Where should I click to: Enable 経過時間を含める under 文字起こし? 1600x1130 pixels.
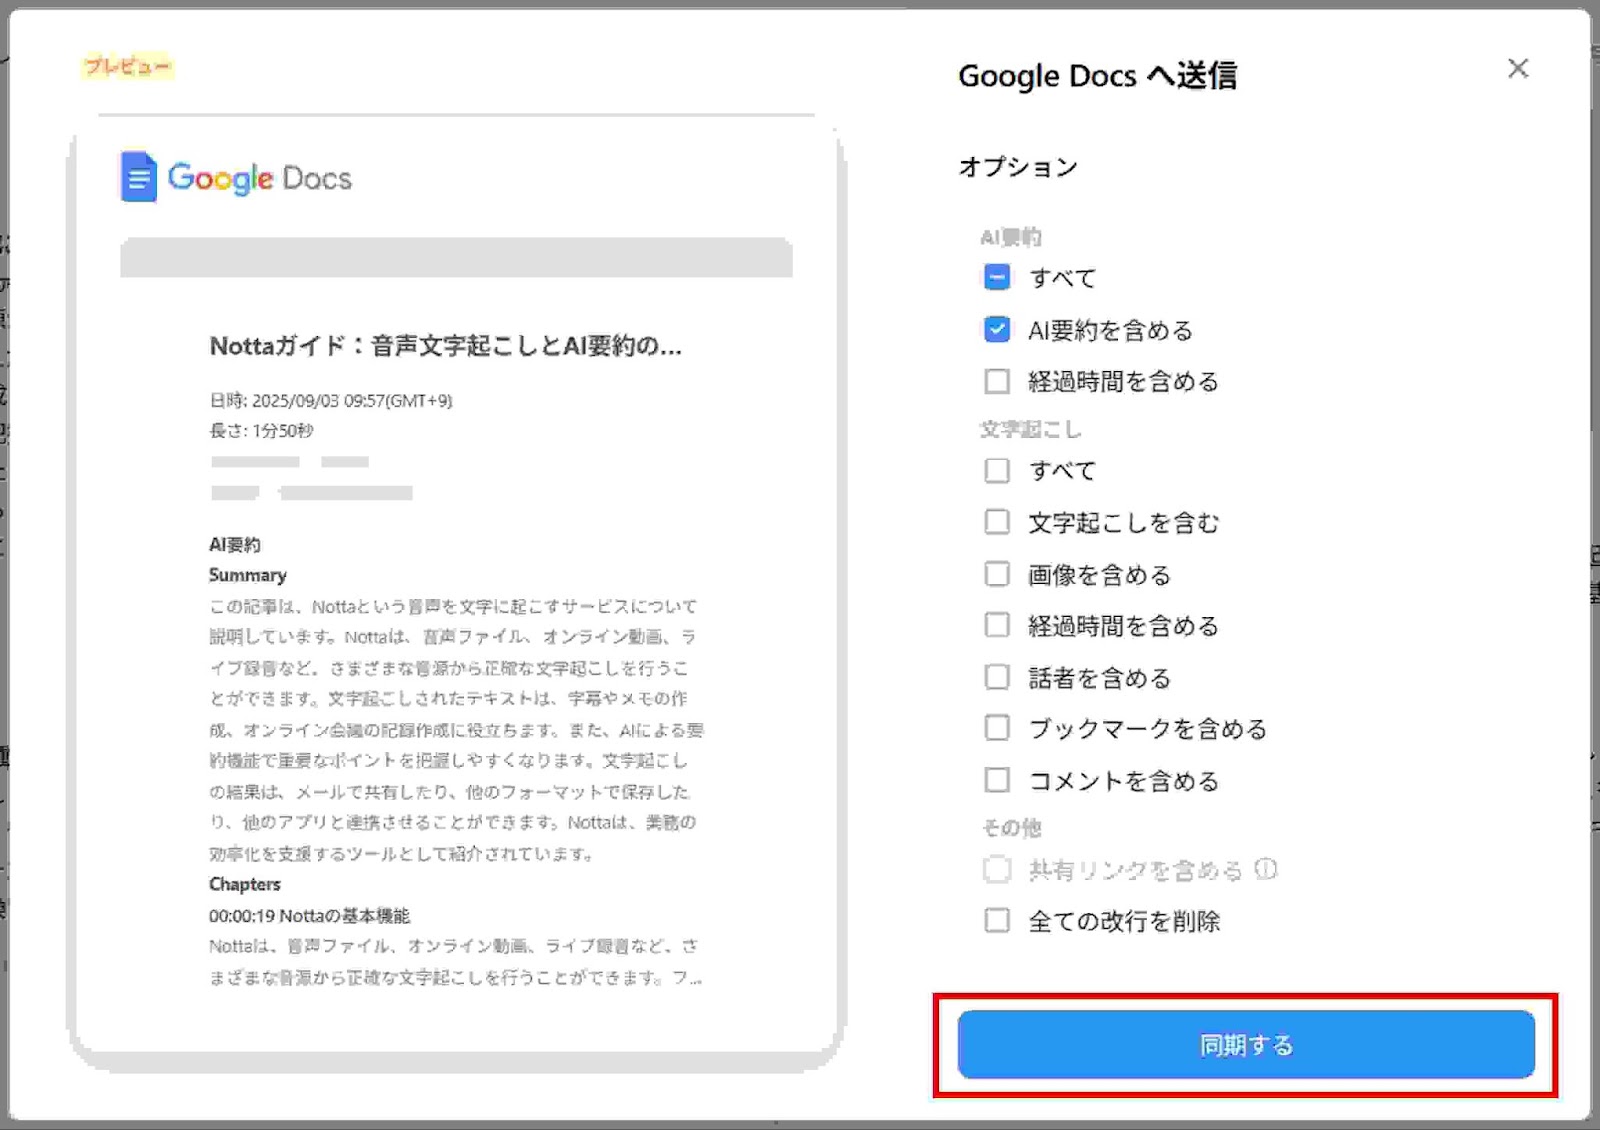pyautogui.click(x=997, y=625)
